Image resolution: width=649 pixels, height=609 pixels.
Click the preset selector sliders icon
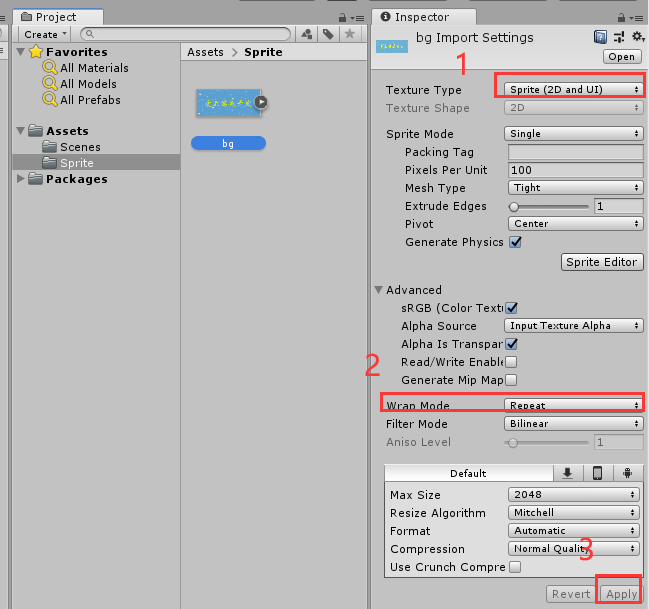point(619,37)
